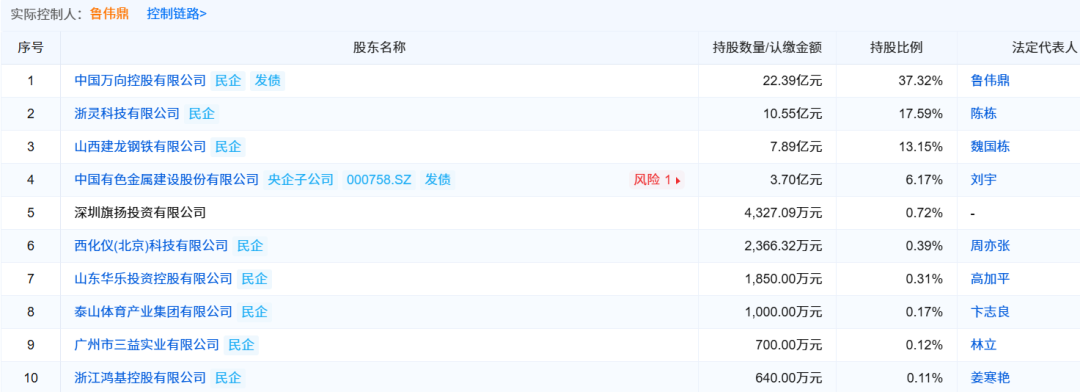Open the 控制链路 expander link
The image size is (1080, 392).
(x=176, y=13)
